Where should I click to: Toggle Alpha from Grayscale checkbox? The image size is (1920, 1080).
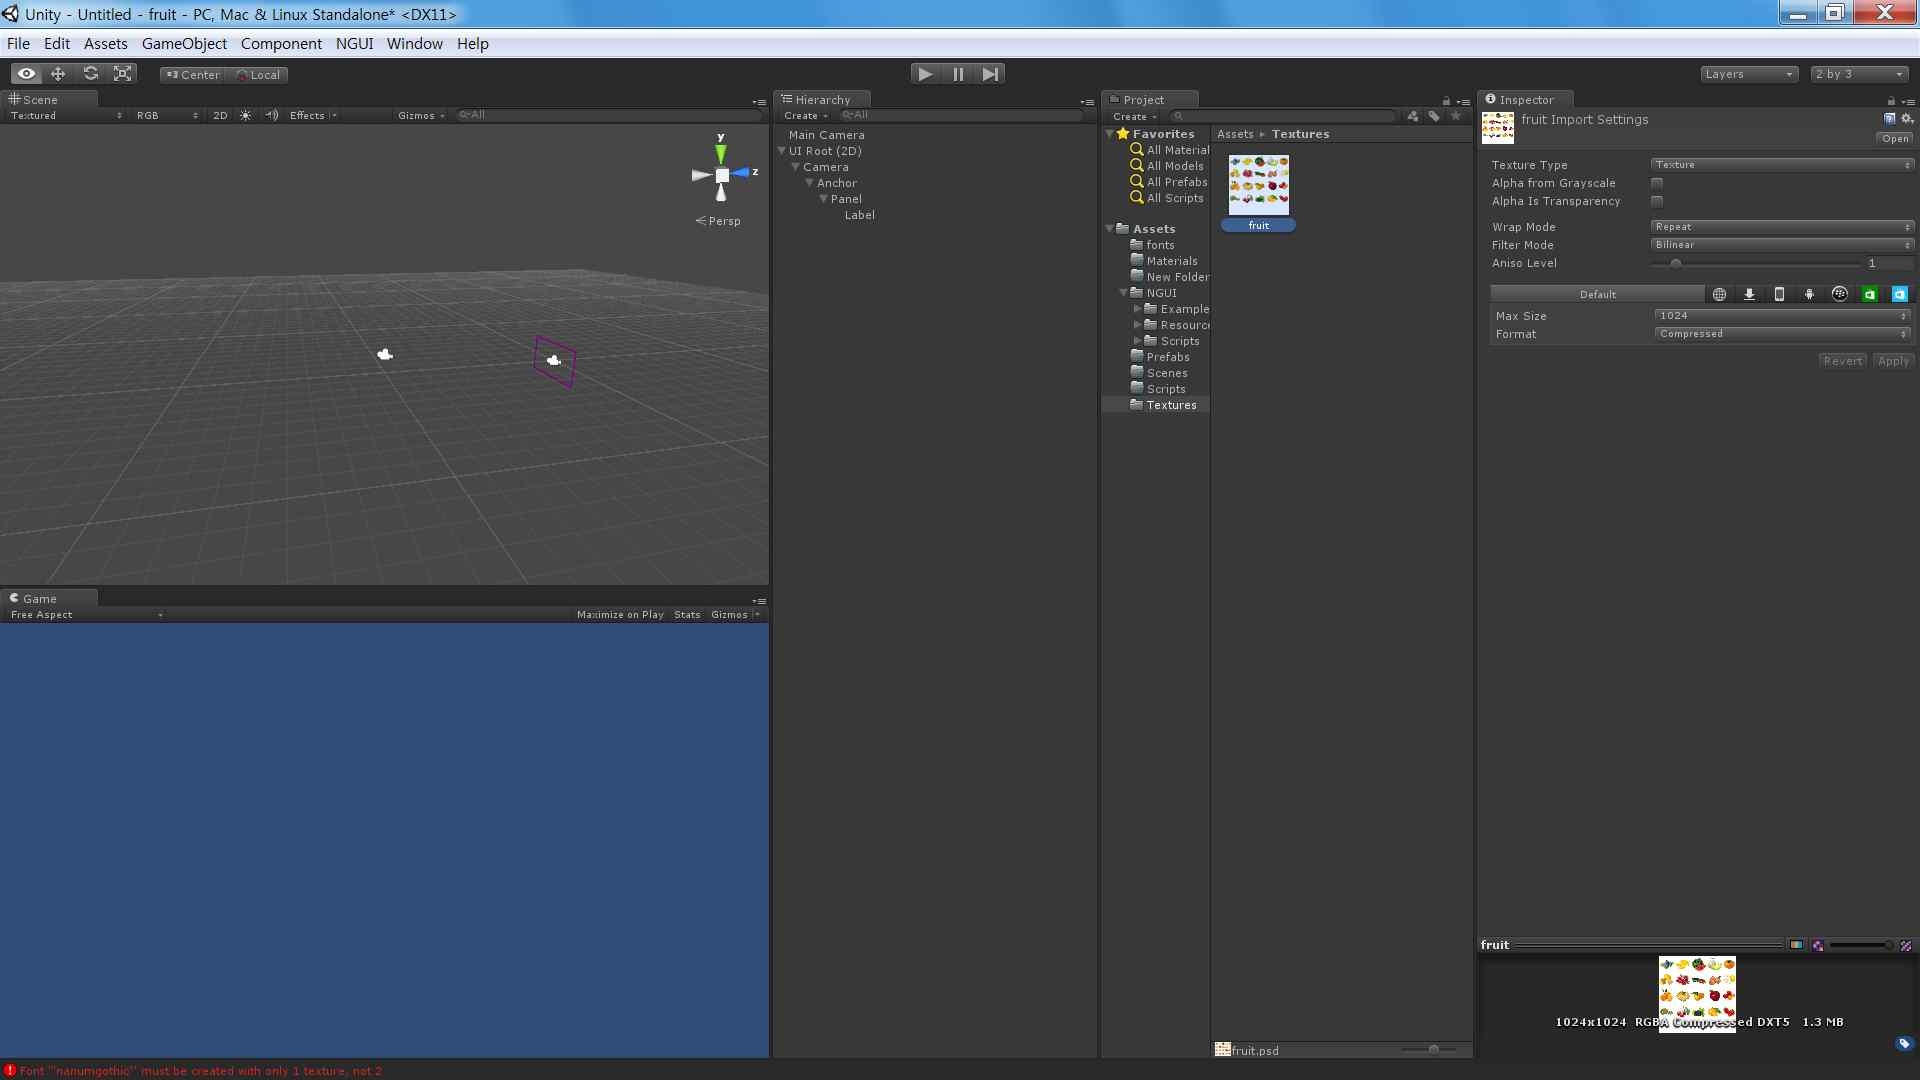(x=1658, y=183)
